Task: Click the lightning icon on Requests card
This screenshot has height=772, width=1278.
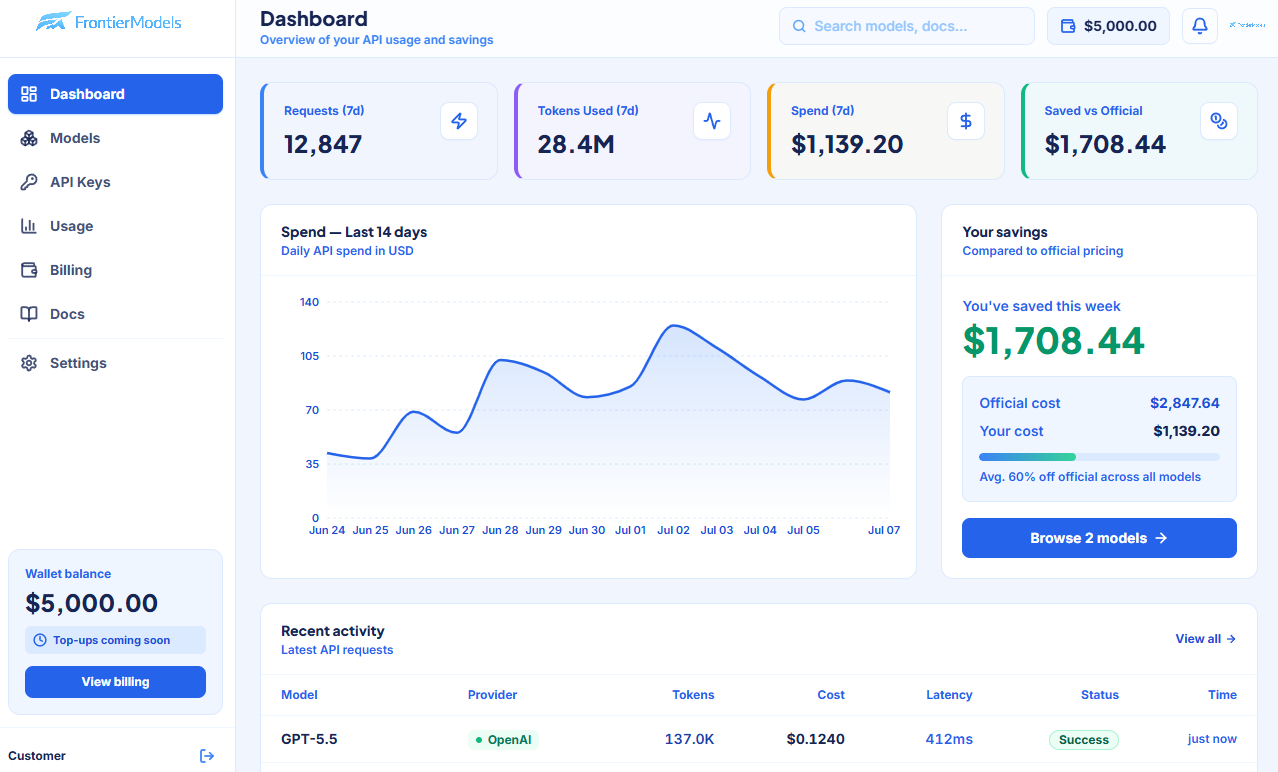Action: coord(459,121)
